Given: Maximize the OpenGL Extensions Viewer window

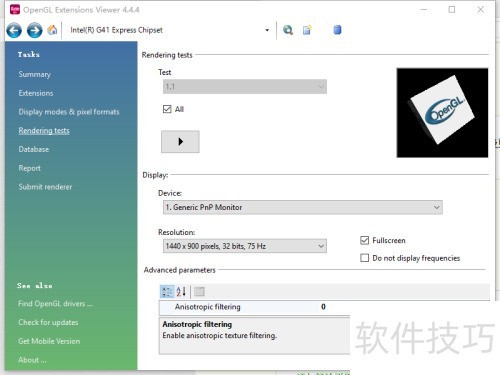Looking at the screenshot, I should [x=452, y=10].
